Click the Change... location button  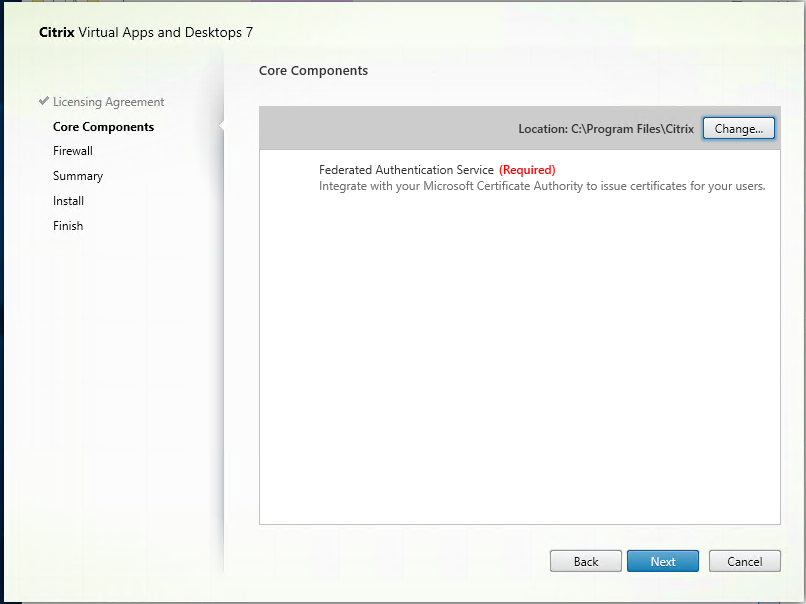(x=739, y=129)
